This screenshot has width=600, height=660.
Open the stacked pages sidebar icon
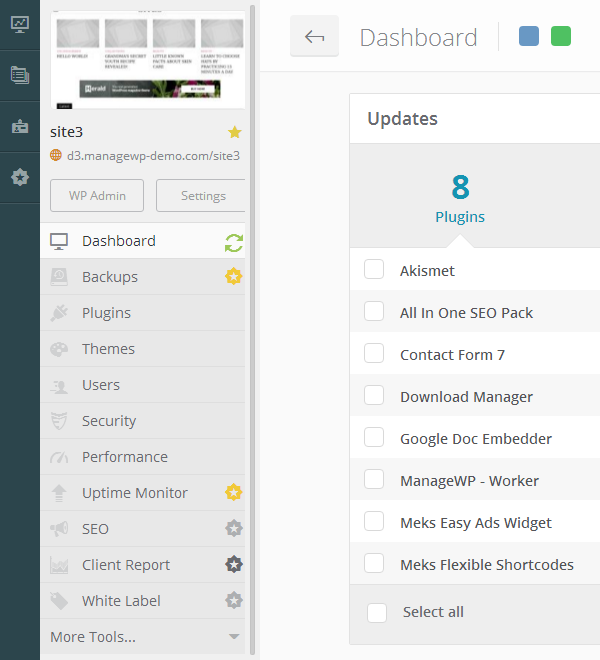tap(20, 75)
